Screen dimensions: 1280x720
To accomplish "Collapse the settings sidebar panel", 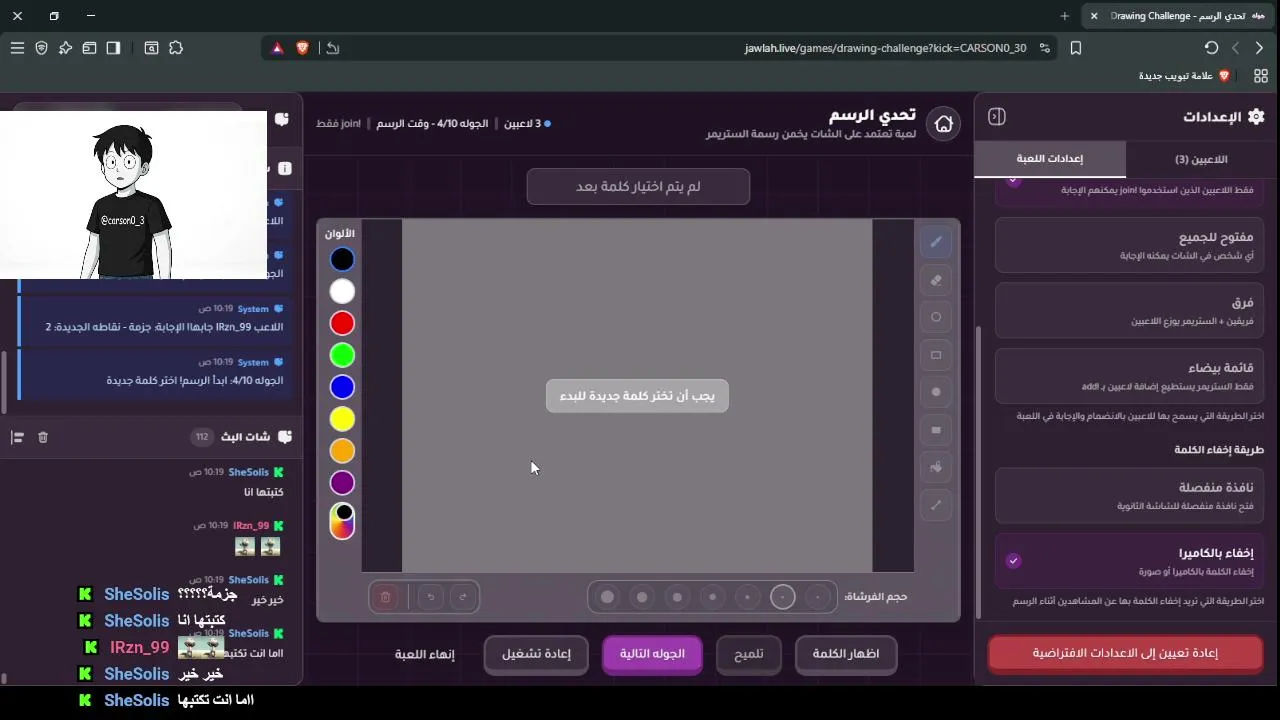I will pyautogui.click(x=997, y=117).
